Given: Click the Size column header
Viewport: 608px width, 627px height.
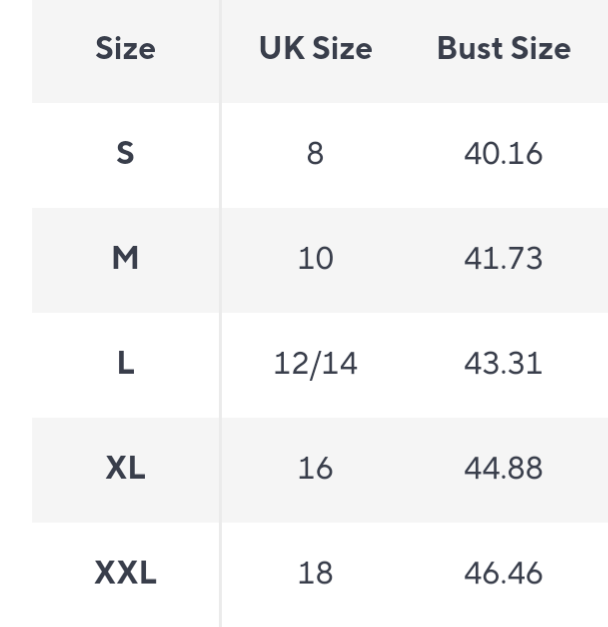Looking at the screenshot, I should tap(126, 50).
